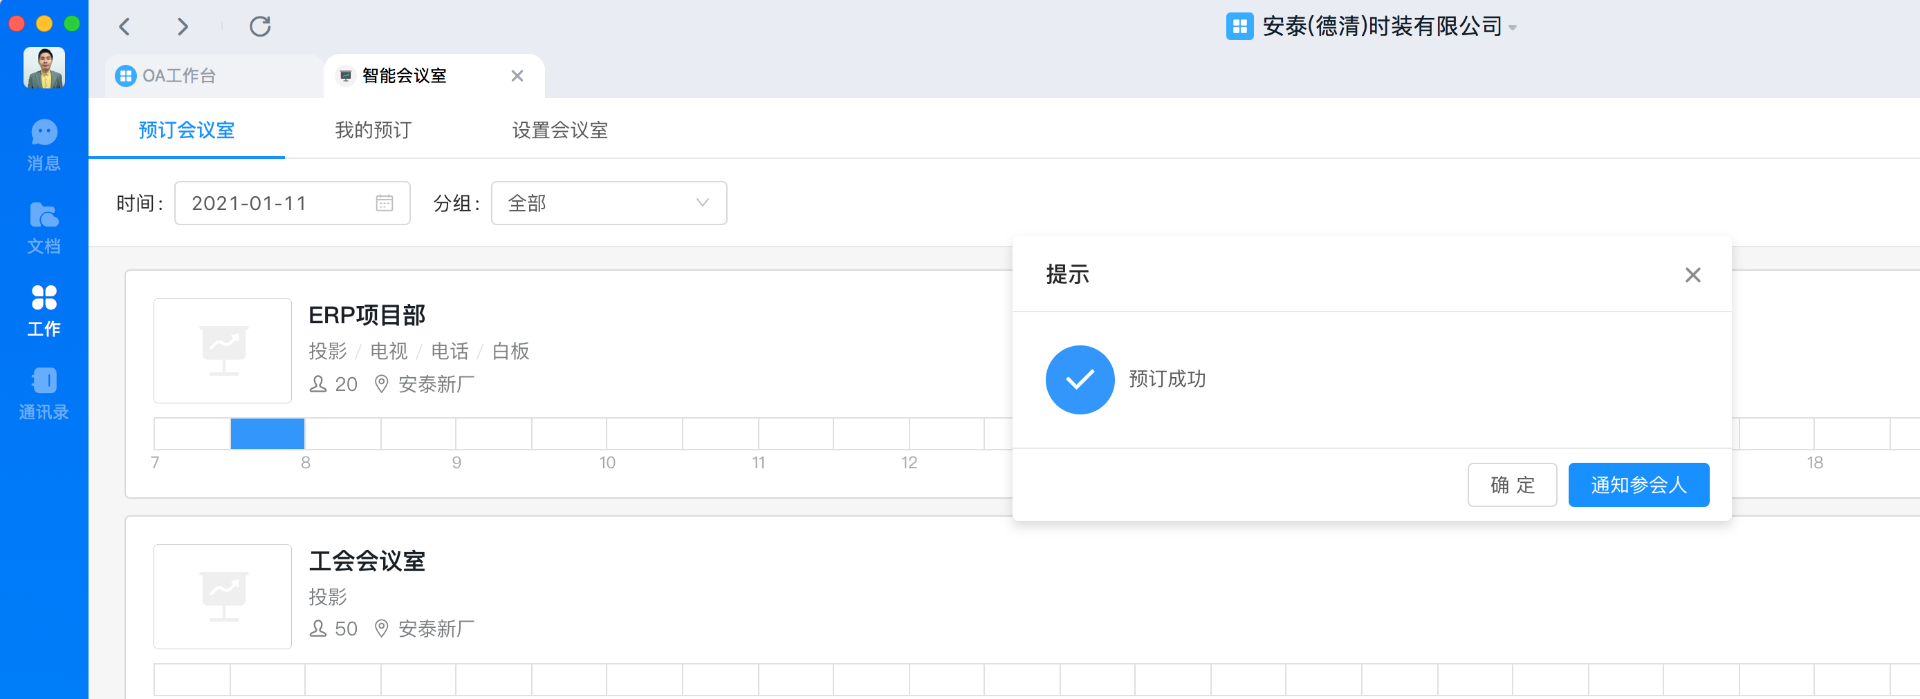This screenshot has width=1920, height=699.
Task: Click the browser back arrow
Action: 125,27
